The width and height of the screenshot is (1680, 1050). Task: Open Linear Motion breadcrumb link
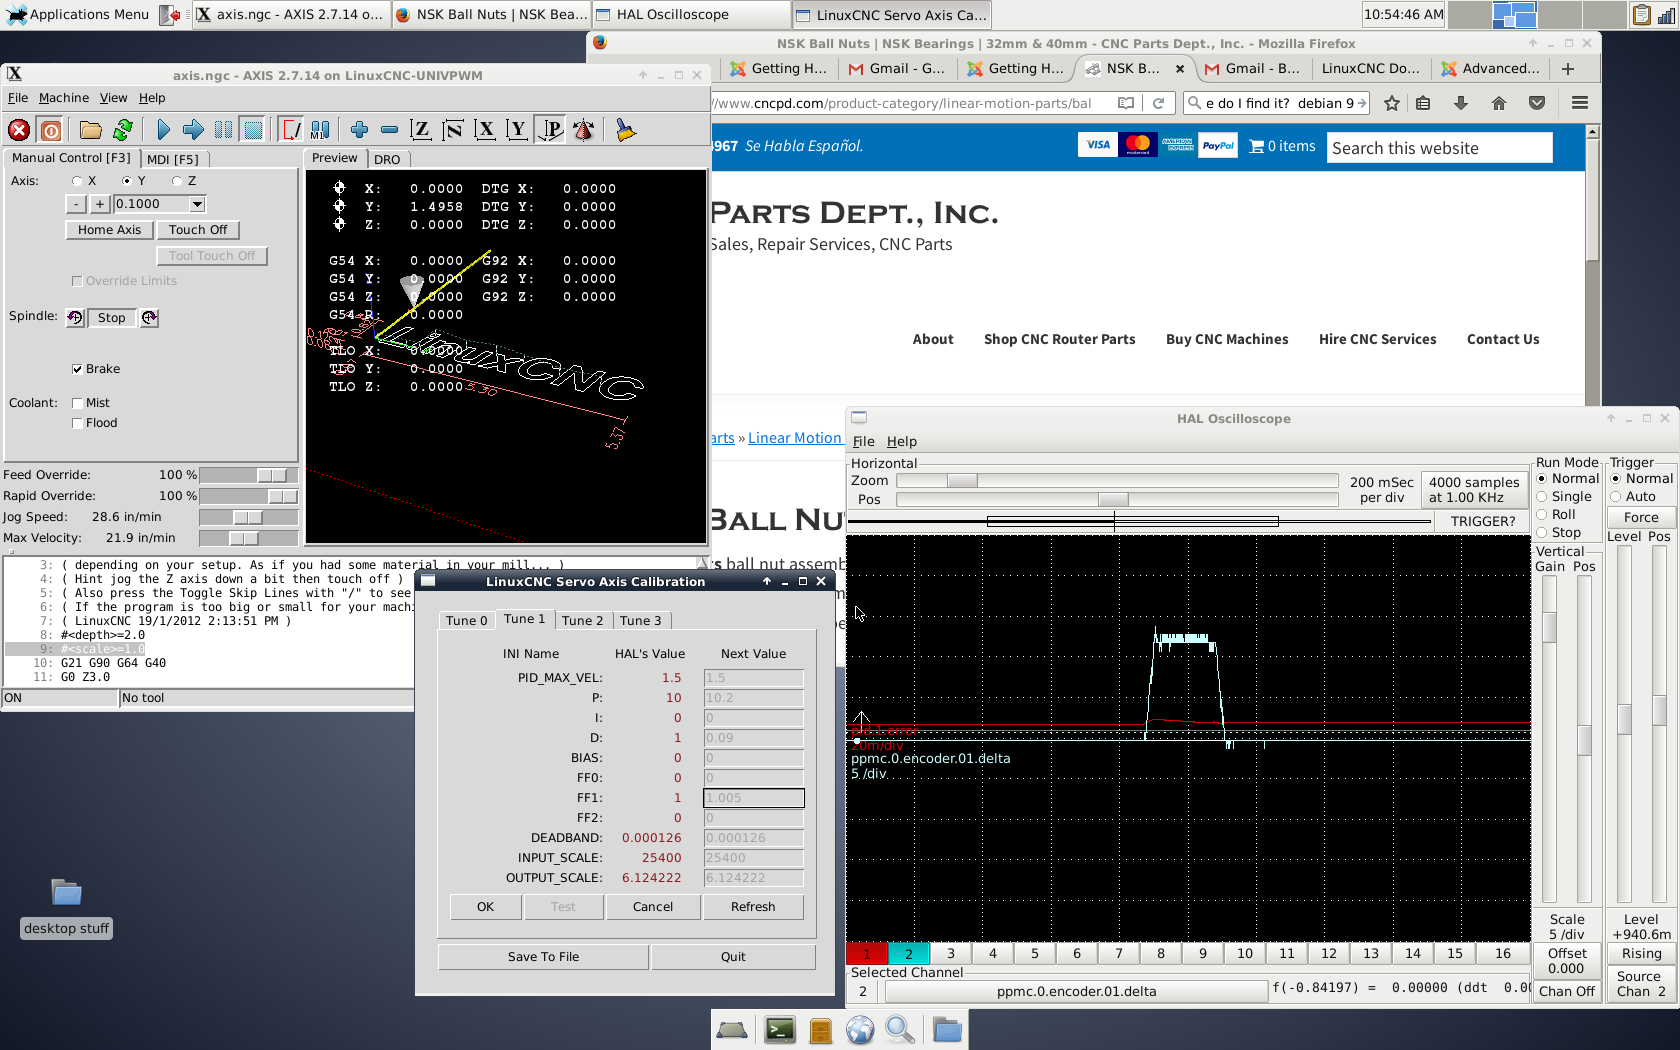coord(795,438)
